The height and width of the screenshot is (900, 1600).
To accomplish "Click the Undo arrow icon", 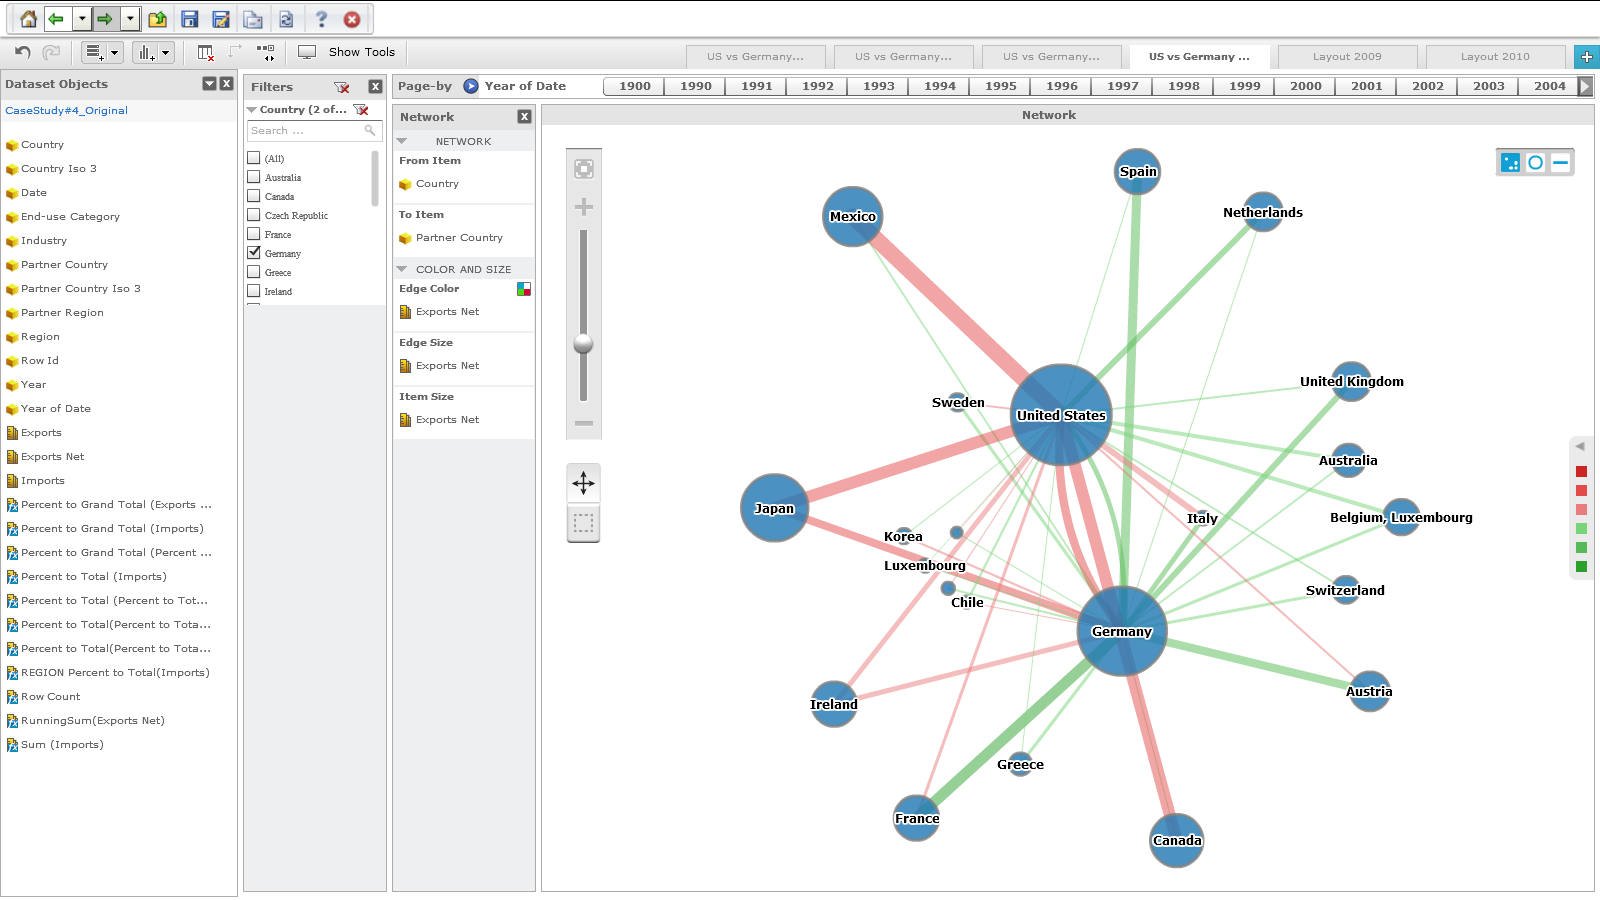I will [x=23, y=52].
